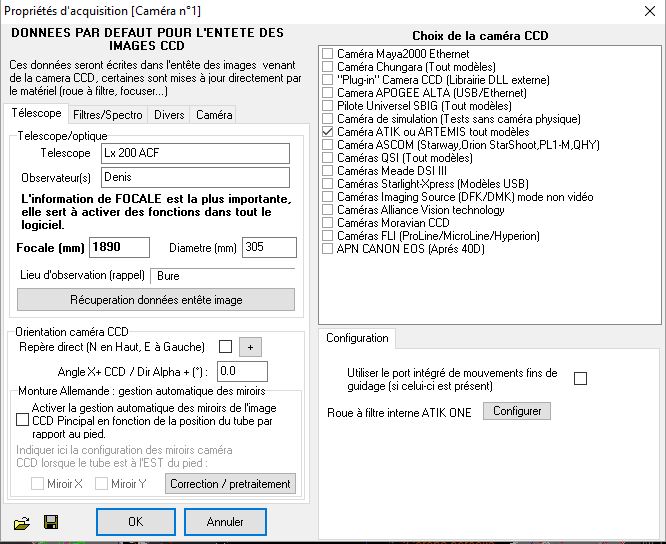Click Configurer for ATIK ONE filter wheel
Screen dimensions: 666x544
(x=516, y=411)
